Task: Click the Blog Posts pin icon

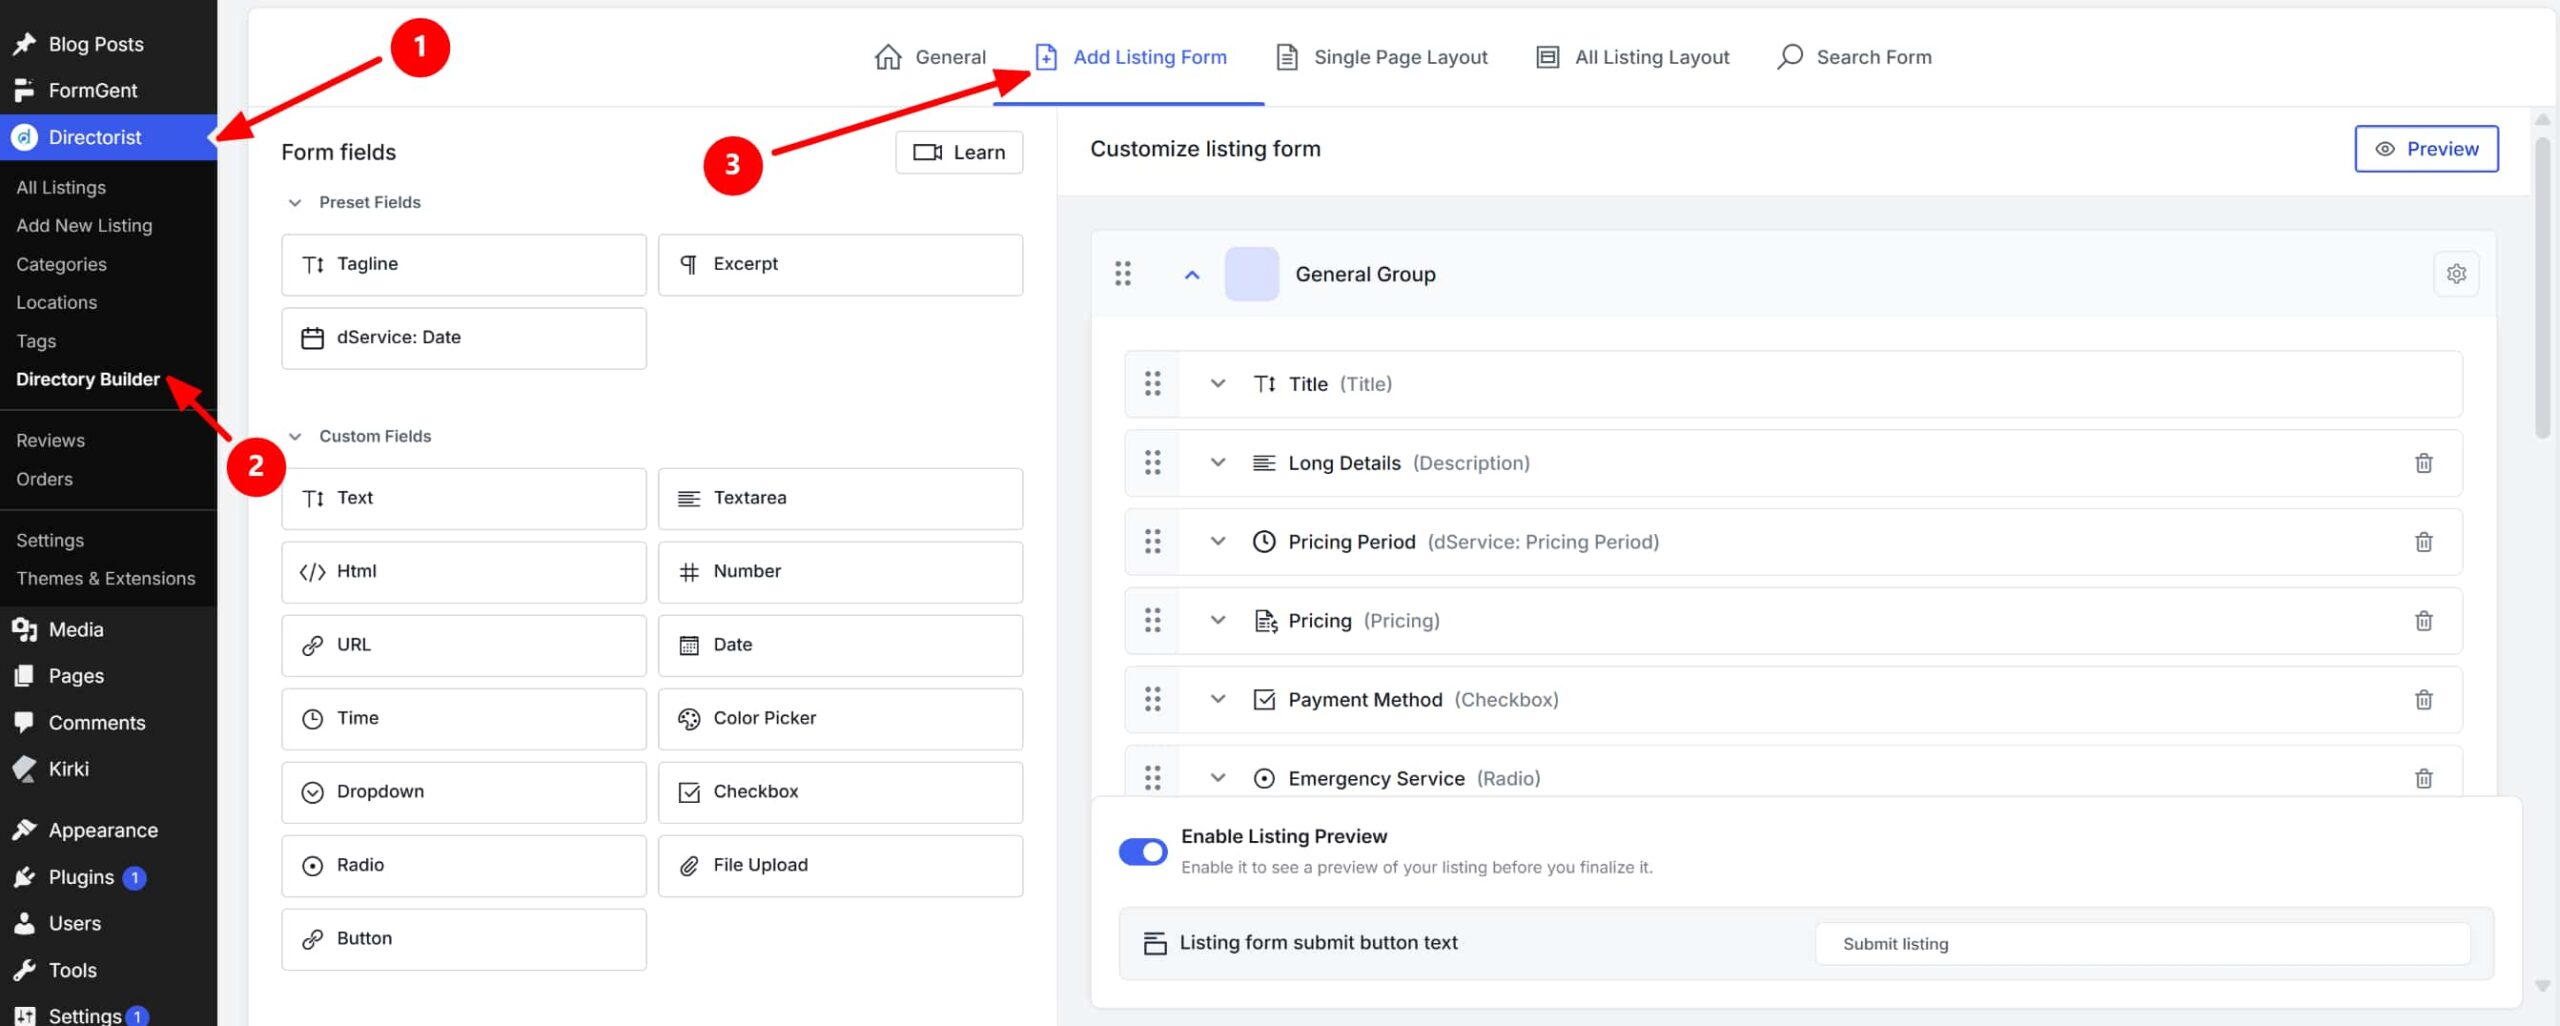Action: pyautogui.click(x=25, y=44)
